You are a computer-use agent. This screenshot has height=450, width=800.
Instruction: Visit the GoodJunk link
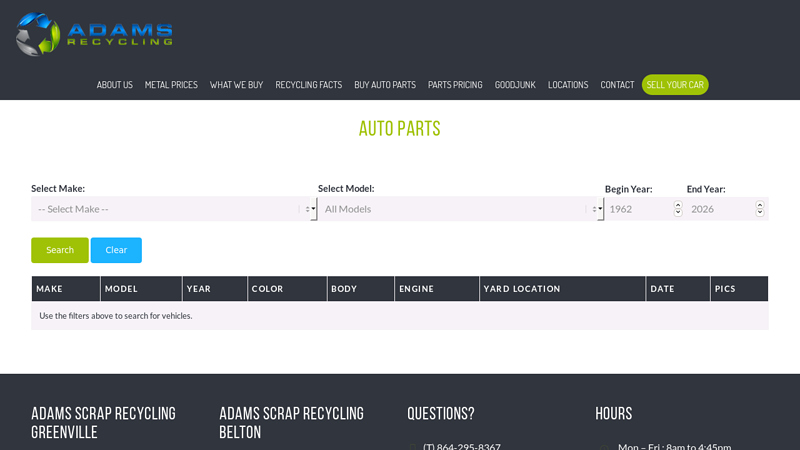pyautogui.click(x=515, y=85)
